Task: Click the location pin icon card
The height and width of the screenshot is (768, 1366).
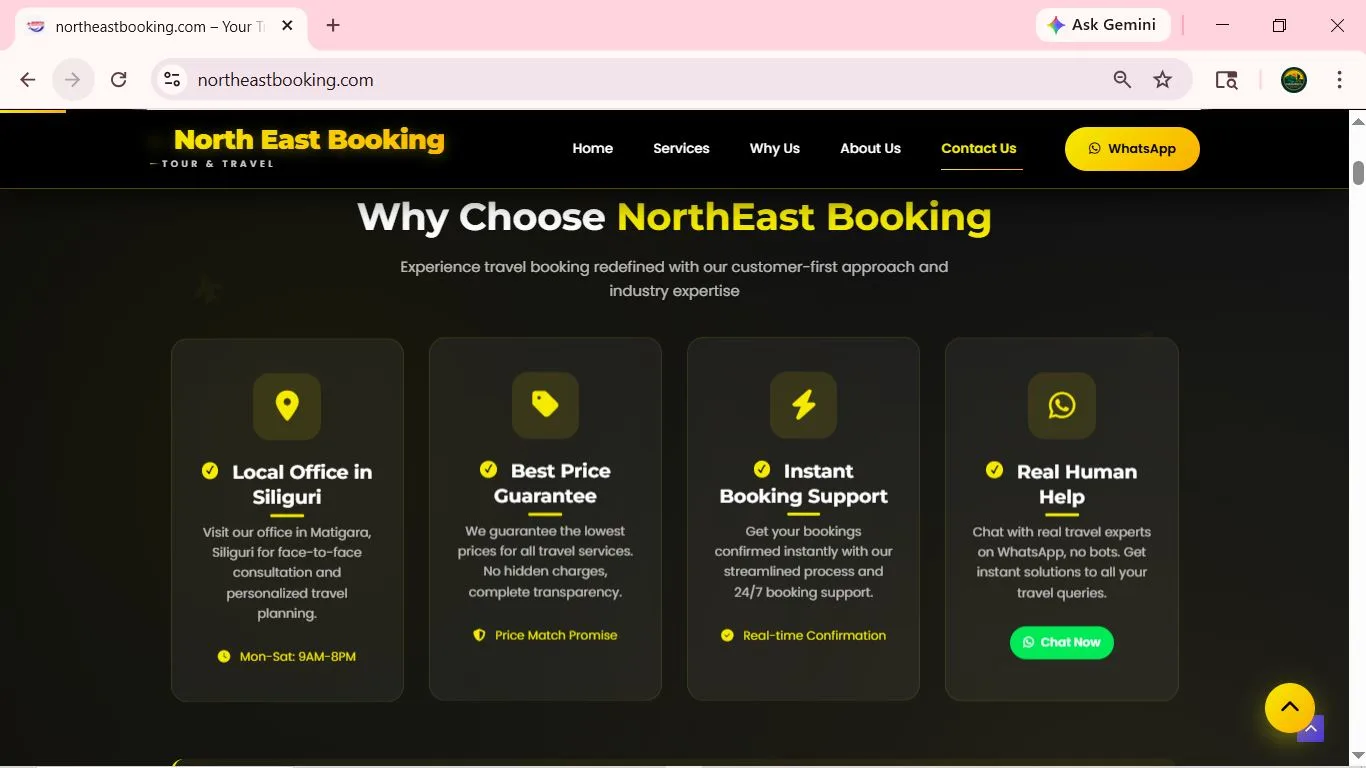Action: pos(287,406)
